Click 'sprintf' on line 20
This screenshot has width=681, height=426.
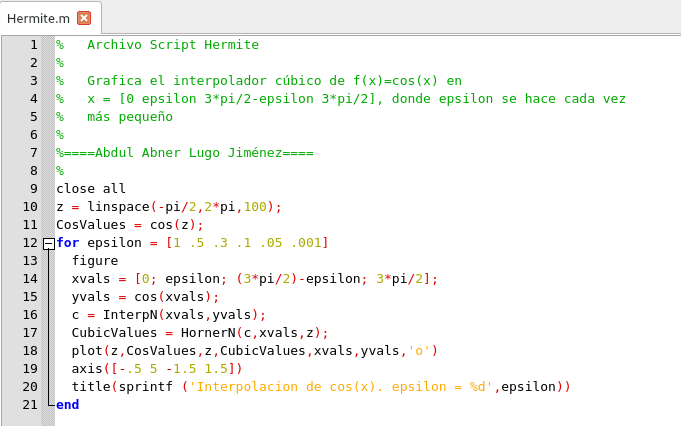pyautogui.click(x=145, y=387)
